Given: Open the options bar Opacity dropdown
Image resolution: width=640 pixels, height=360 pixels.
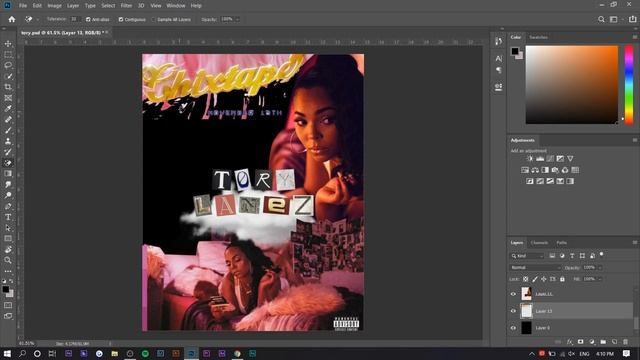Looking at the screenshot, I should coord(238,19).
